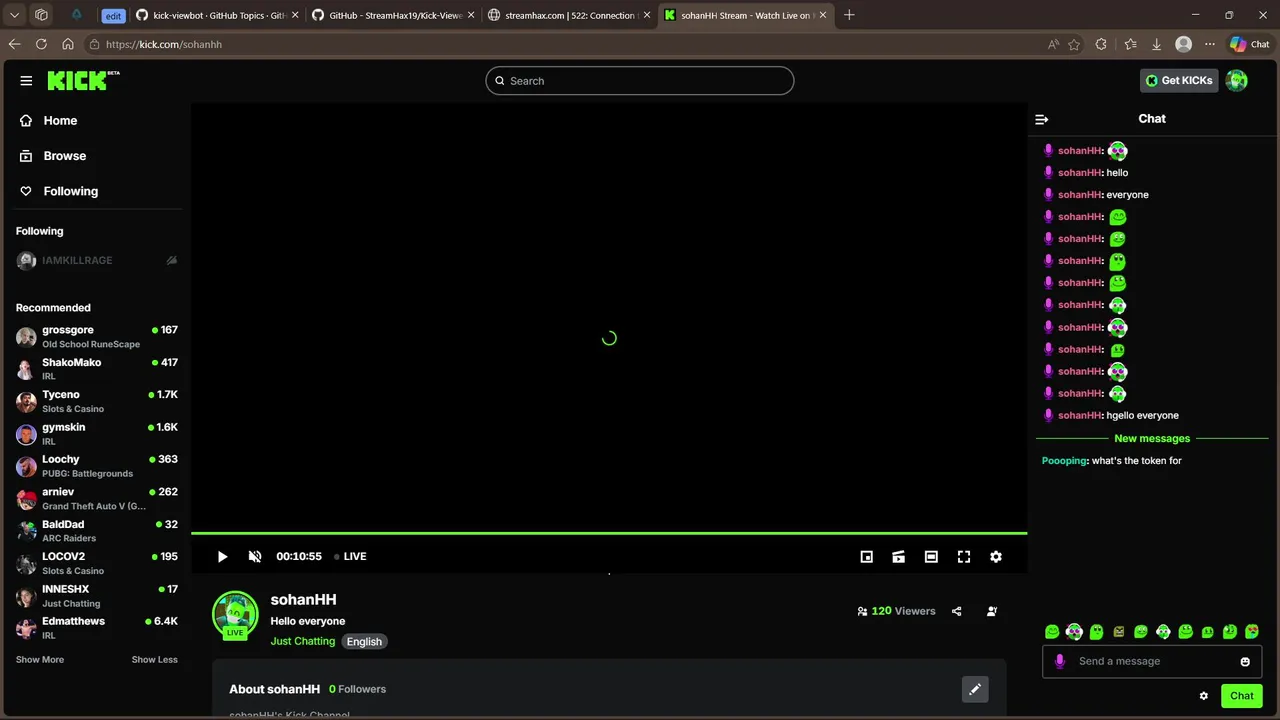This screenshot has height=720, width=1280.
Task: Open the browser home page
Action: tap(68, 44)
